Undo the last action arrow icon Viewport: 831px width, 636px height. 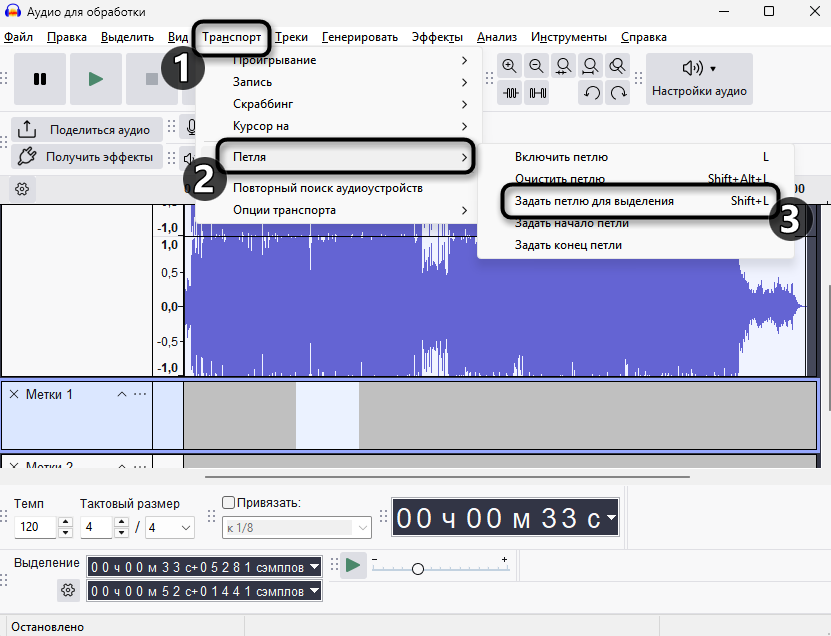[591, 93]
